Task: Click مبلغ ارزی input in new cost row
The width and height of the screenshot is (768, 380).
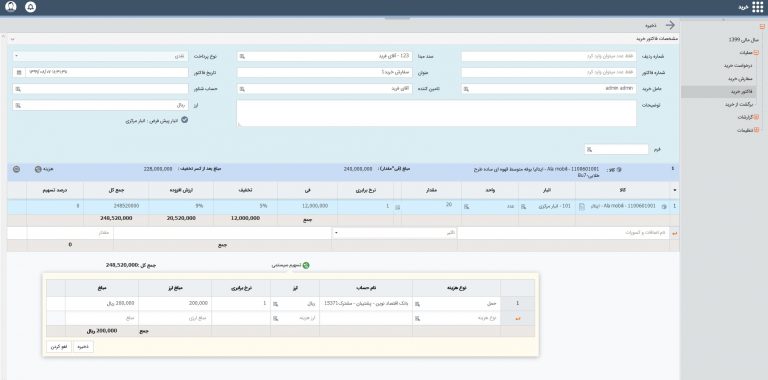Action: click(175, 319)
